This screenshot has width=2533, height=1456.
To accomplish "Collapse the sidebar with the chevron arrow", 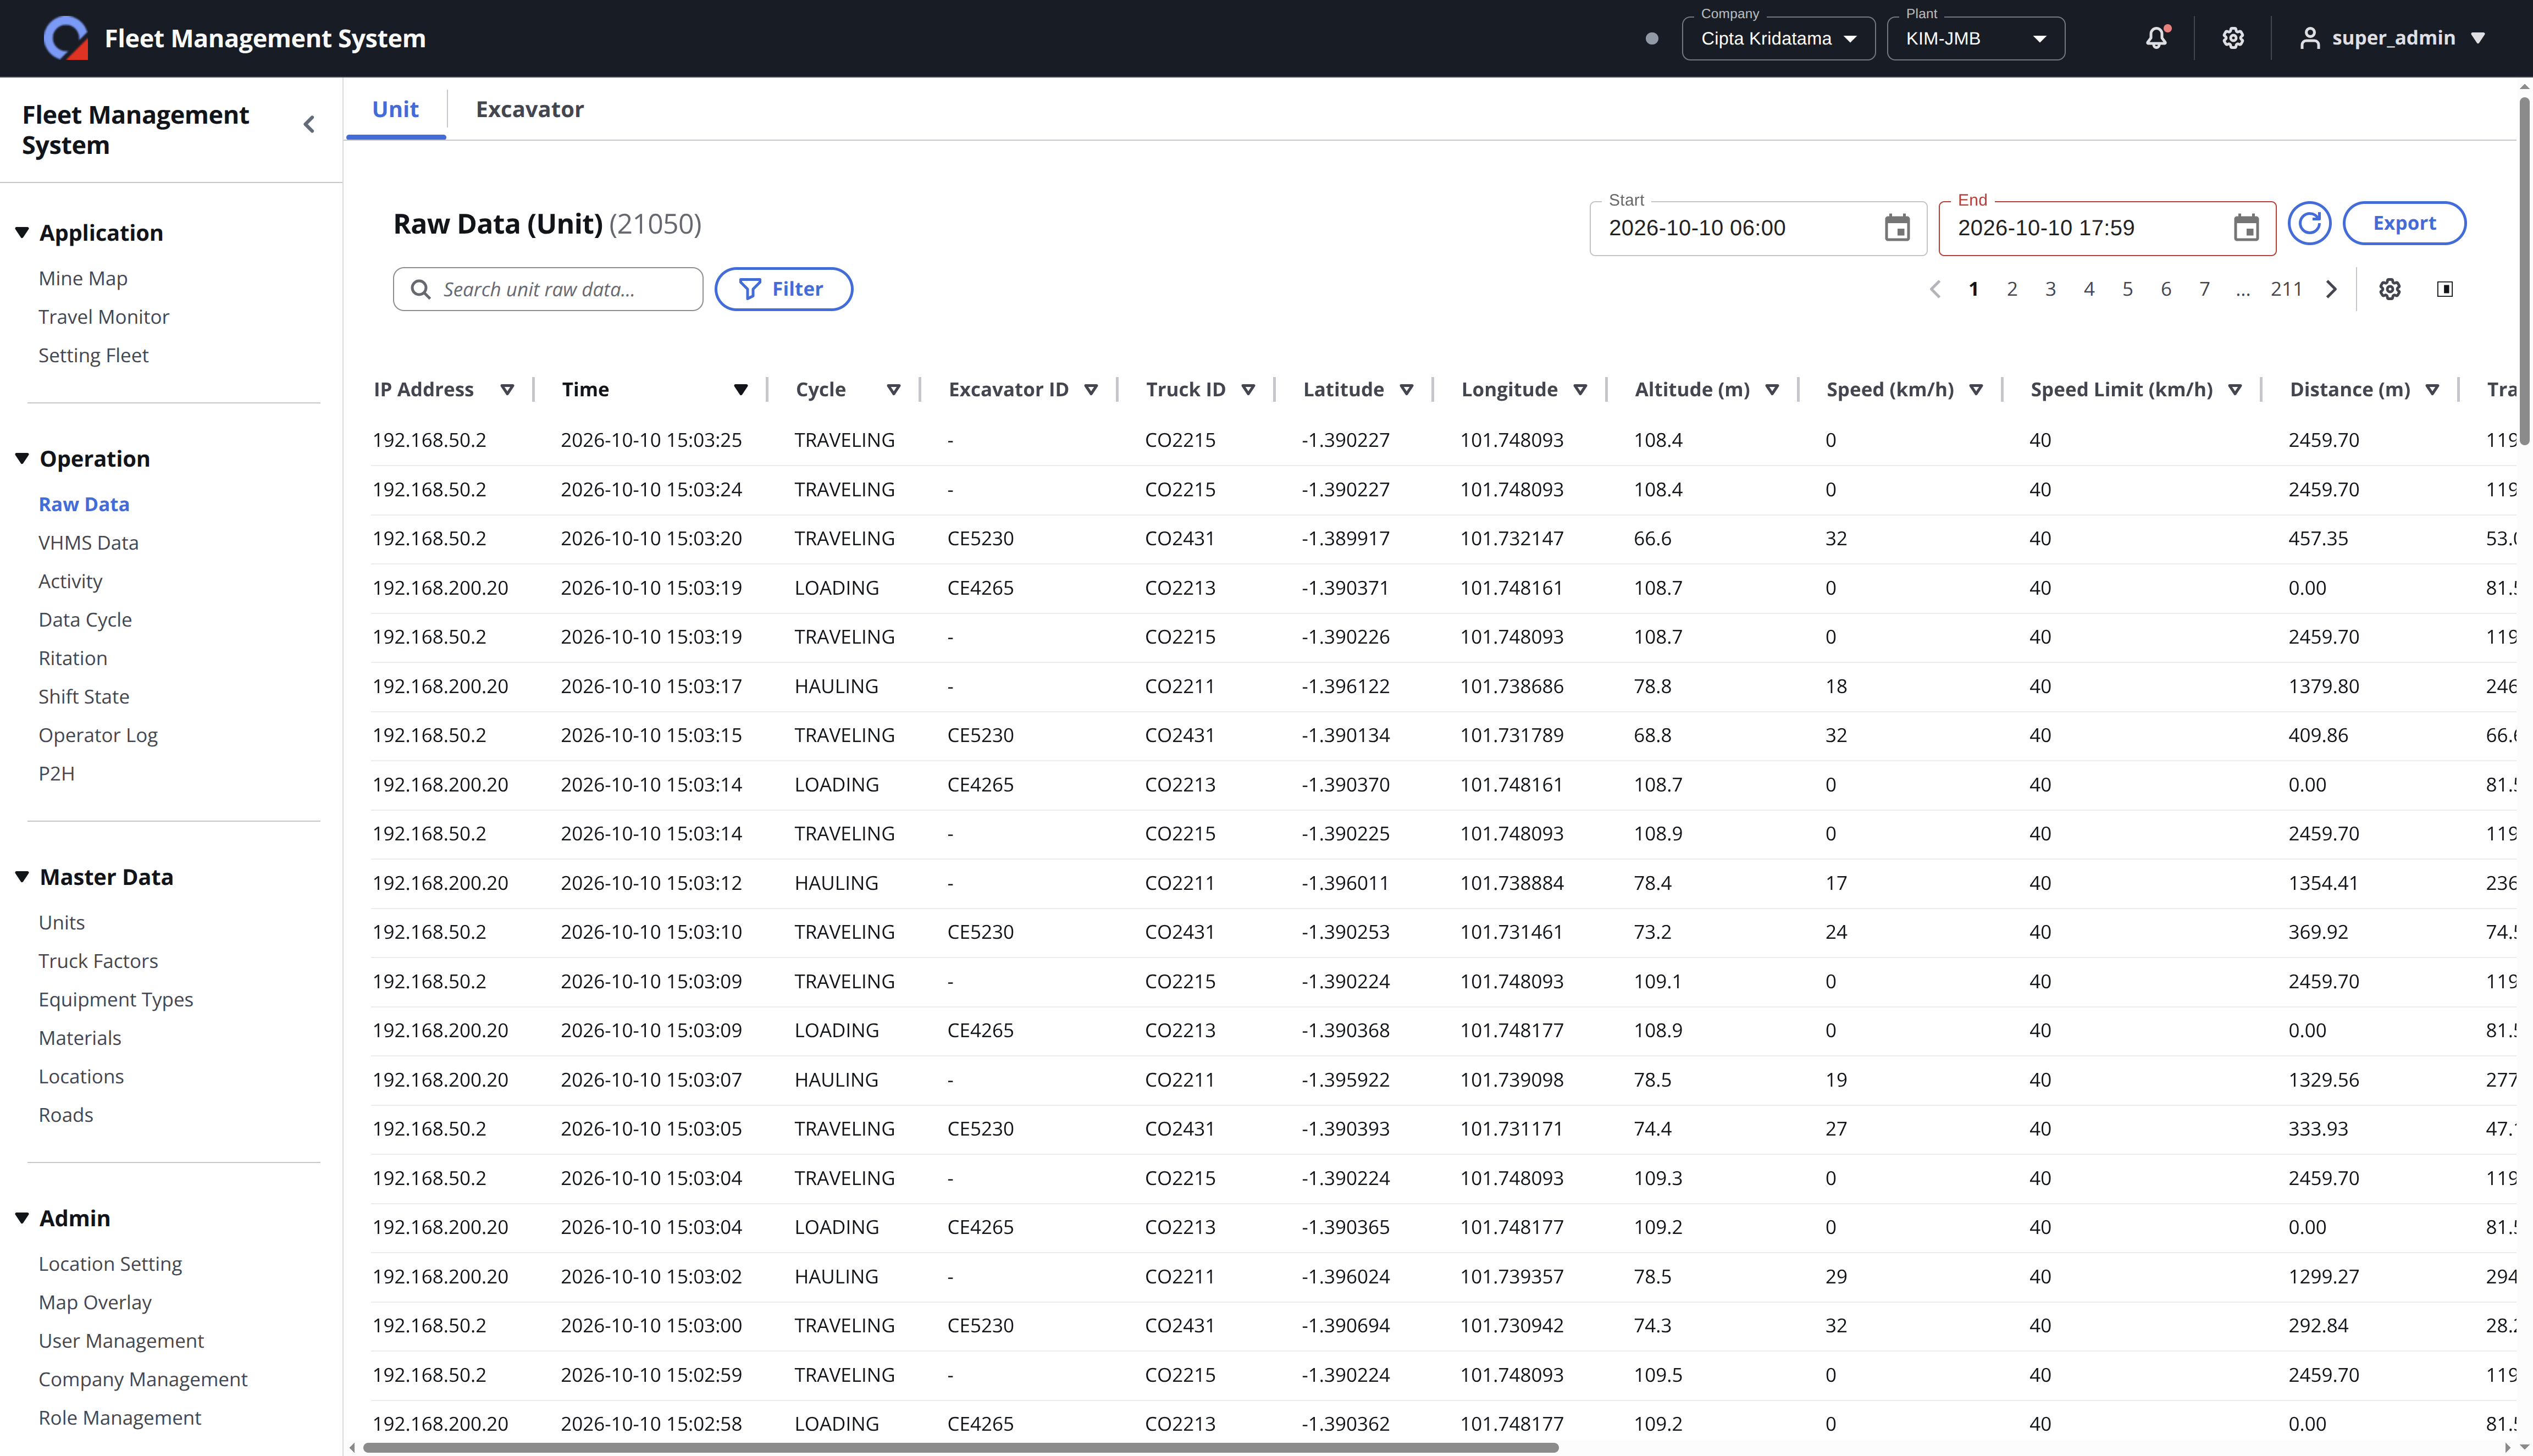I will click(309, 124).
